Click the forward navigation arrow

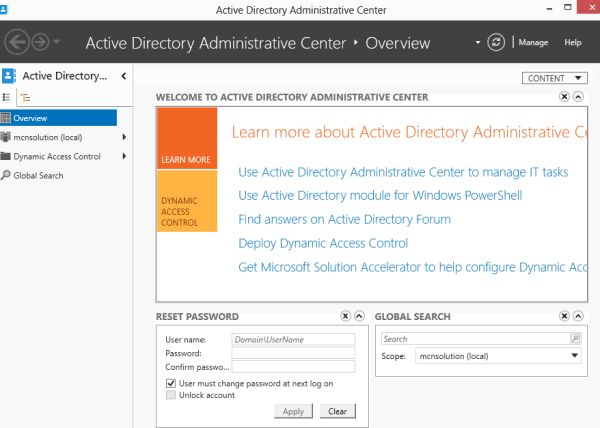(40, 43)
